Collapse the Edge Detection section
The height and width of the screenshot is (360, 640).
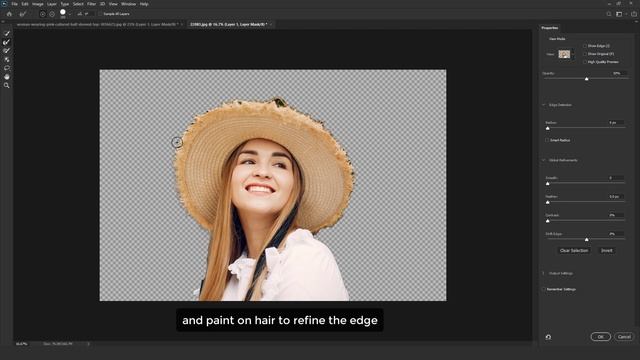click(544, 105)
